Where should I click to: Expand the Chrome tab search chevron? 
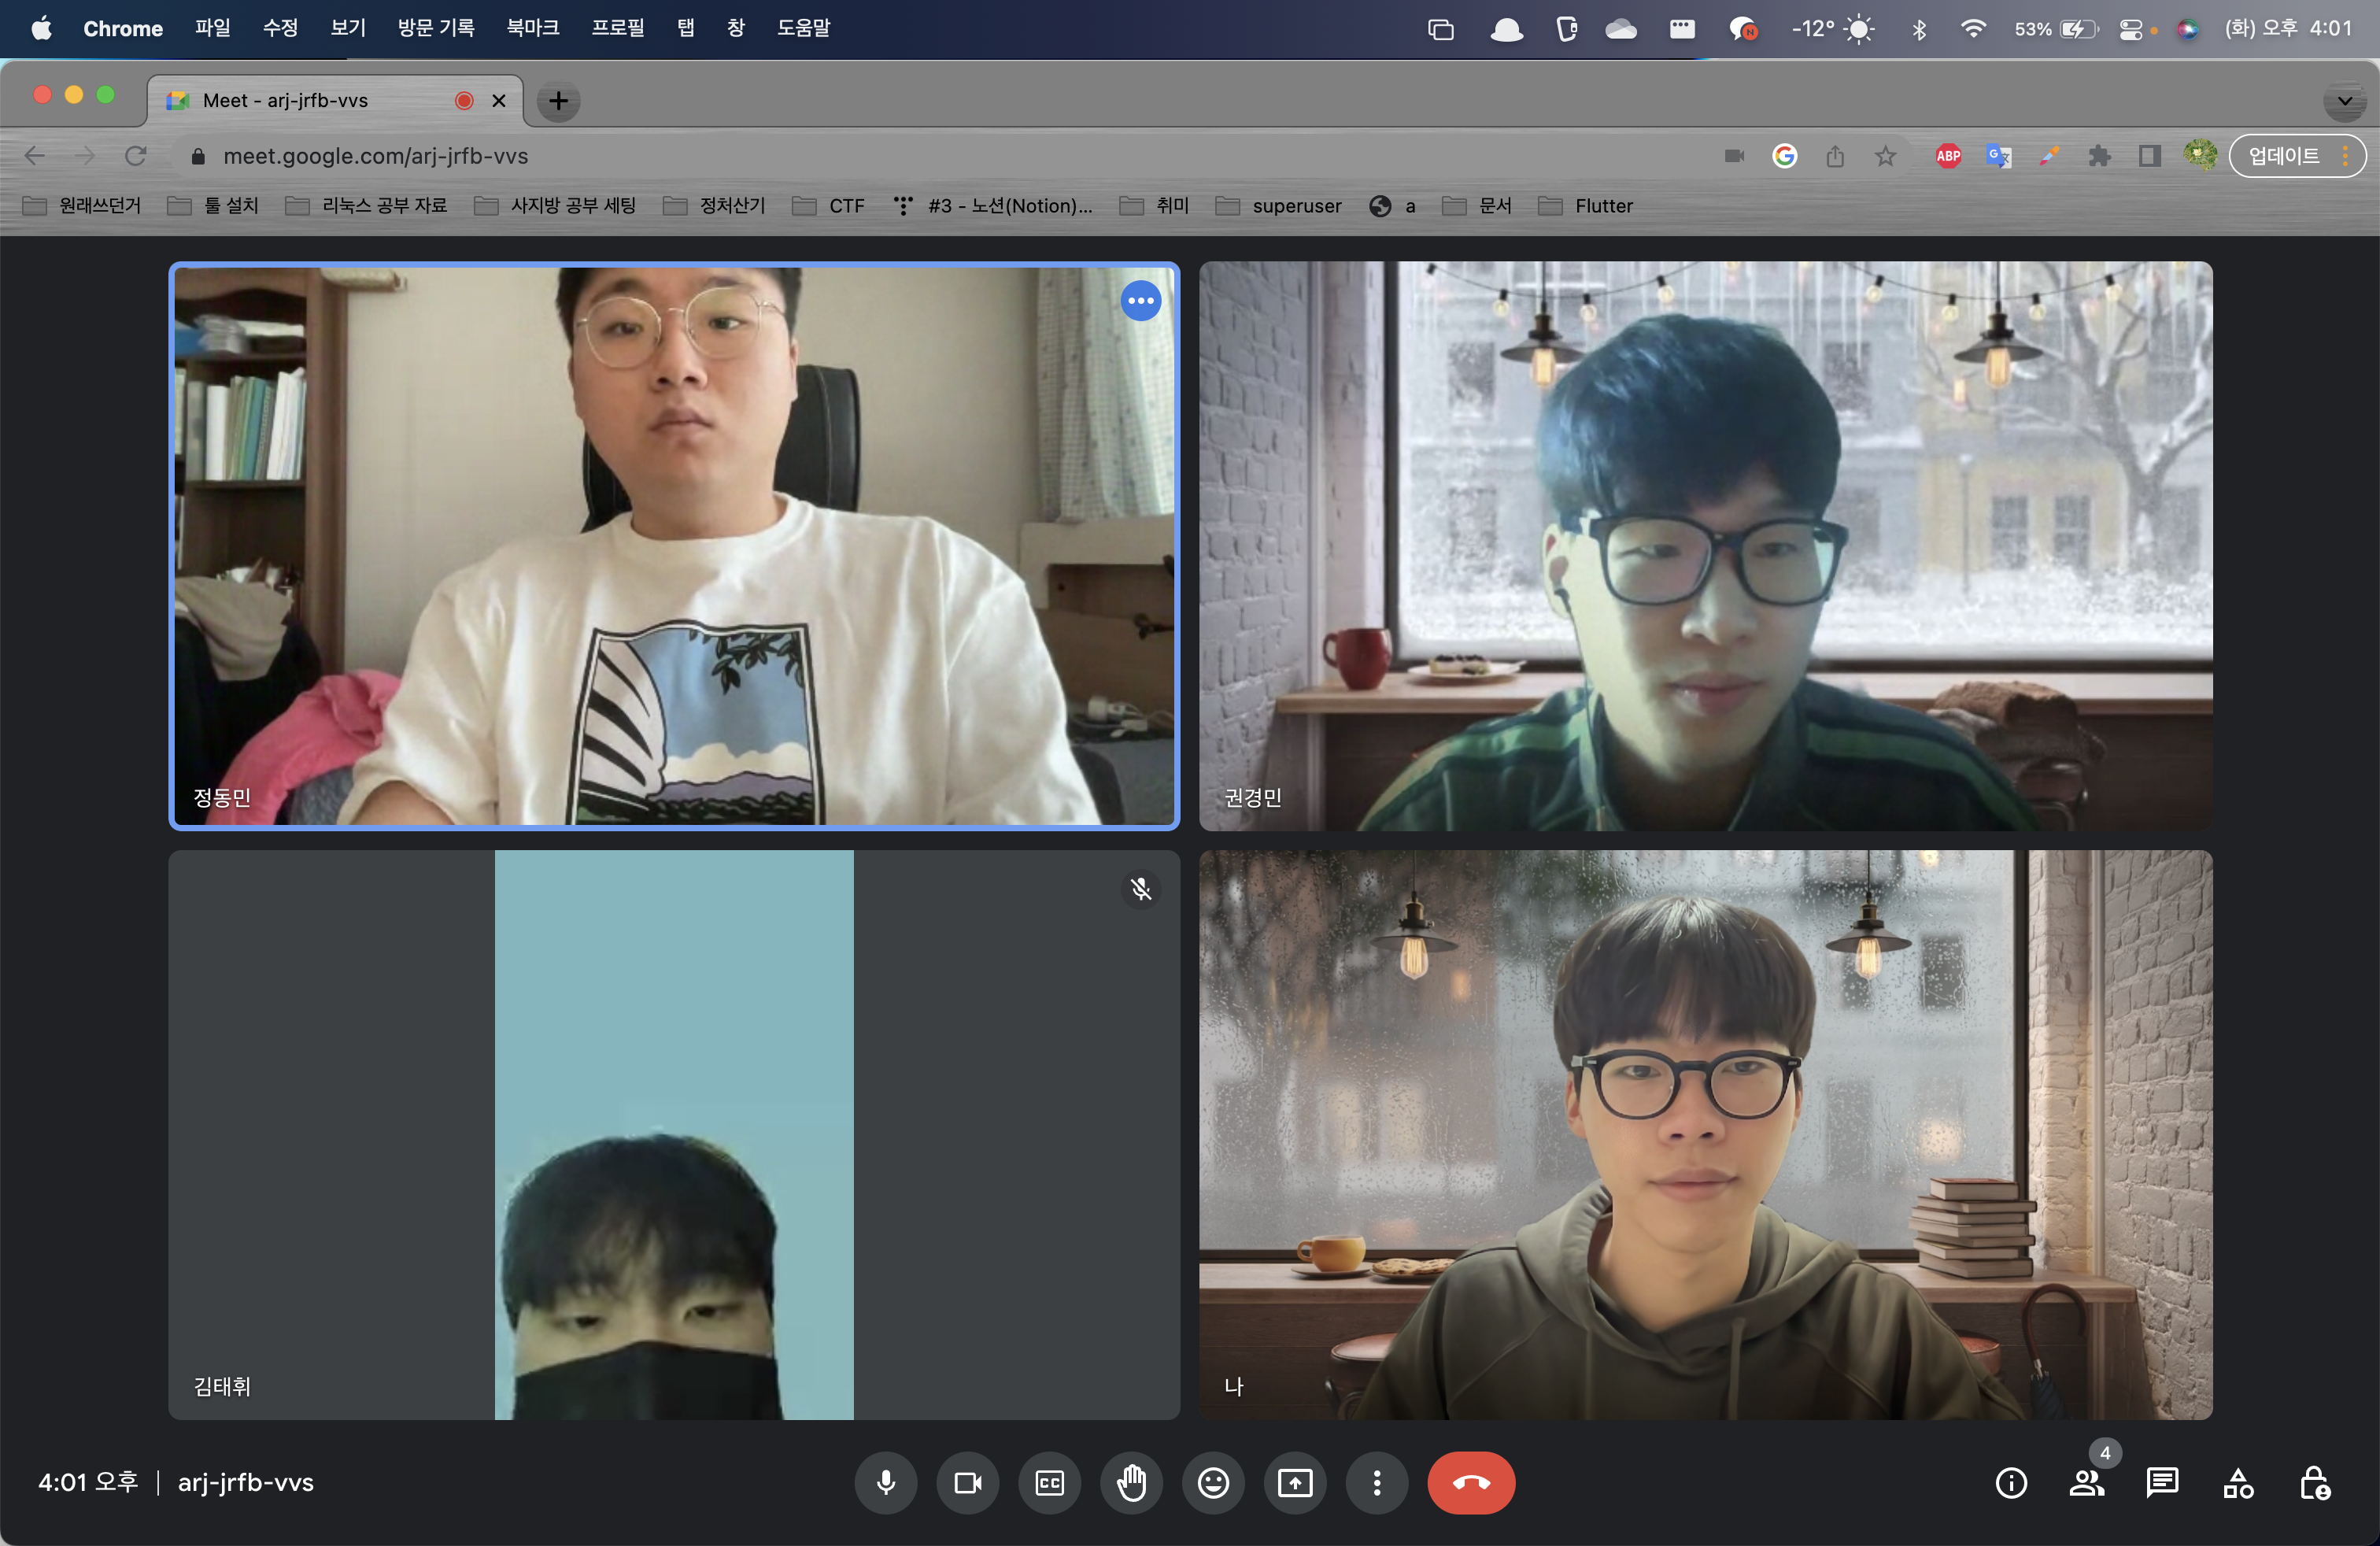pyautogui.click(x=2345, y=100)
